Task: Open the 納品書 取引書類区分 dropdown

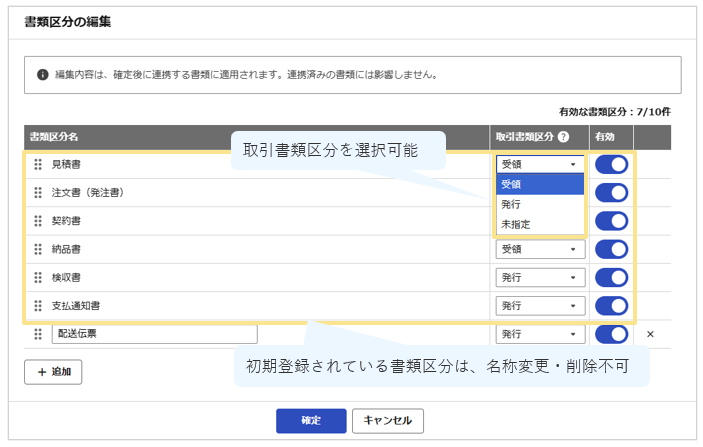Action: point(540,249)
